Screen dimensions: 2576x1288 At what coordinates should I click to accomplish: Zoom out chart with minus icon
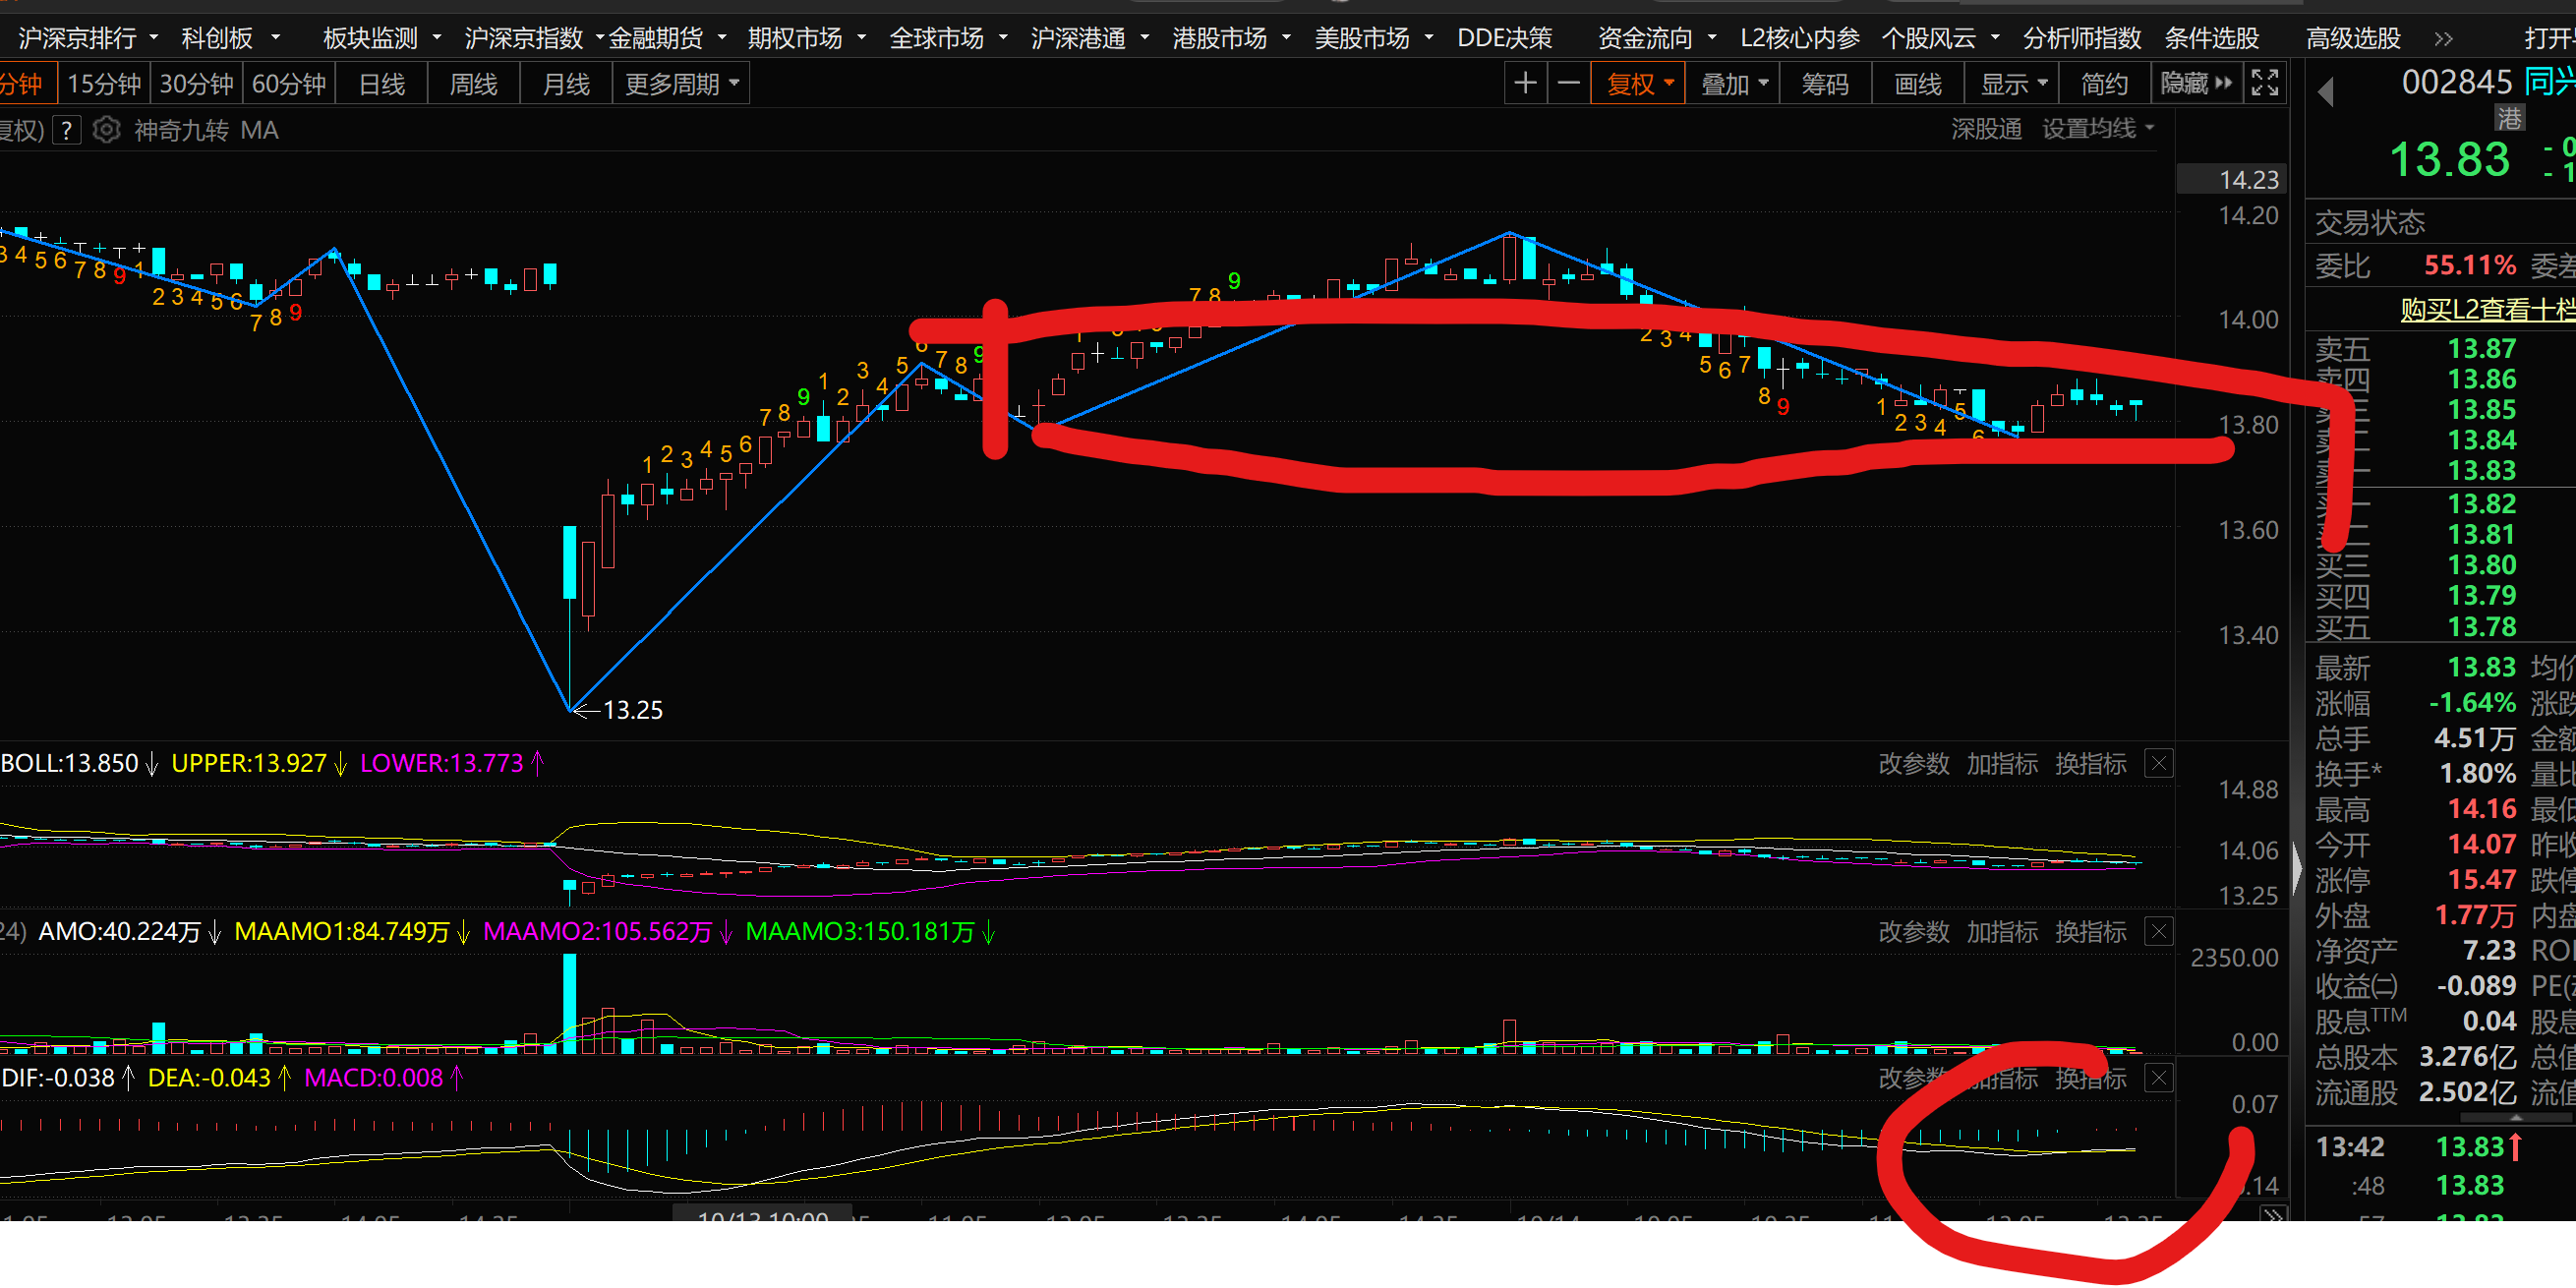click(x=1569, y=84)
